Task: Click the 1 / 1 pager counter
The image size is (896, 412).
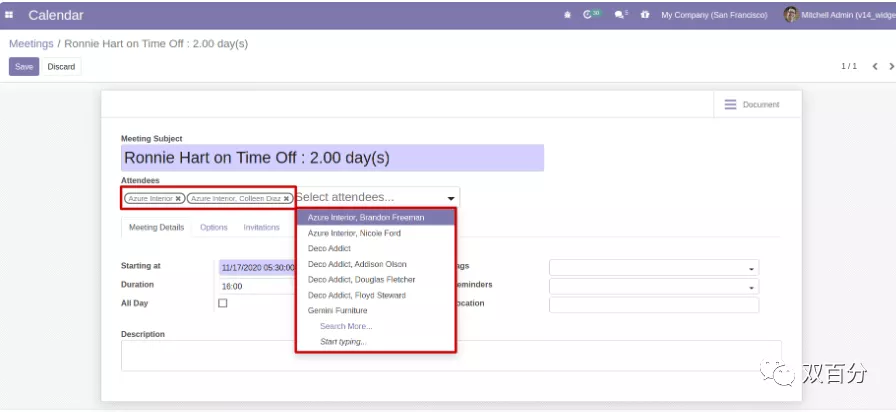Action: pyautogui.click(x=849, y=66)
